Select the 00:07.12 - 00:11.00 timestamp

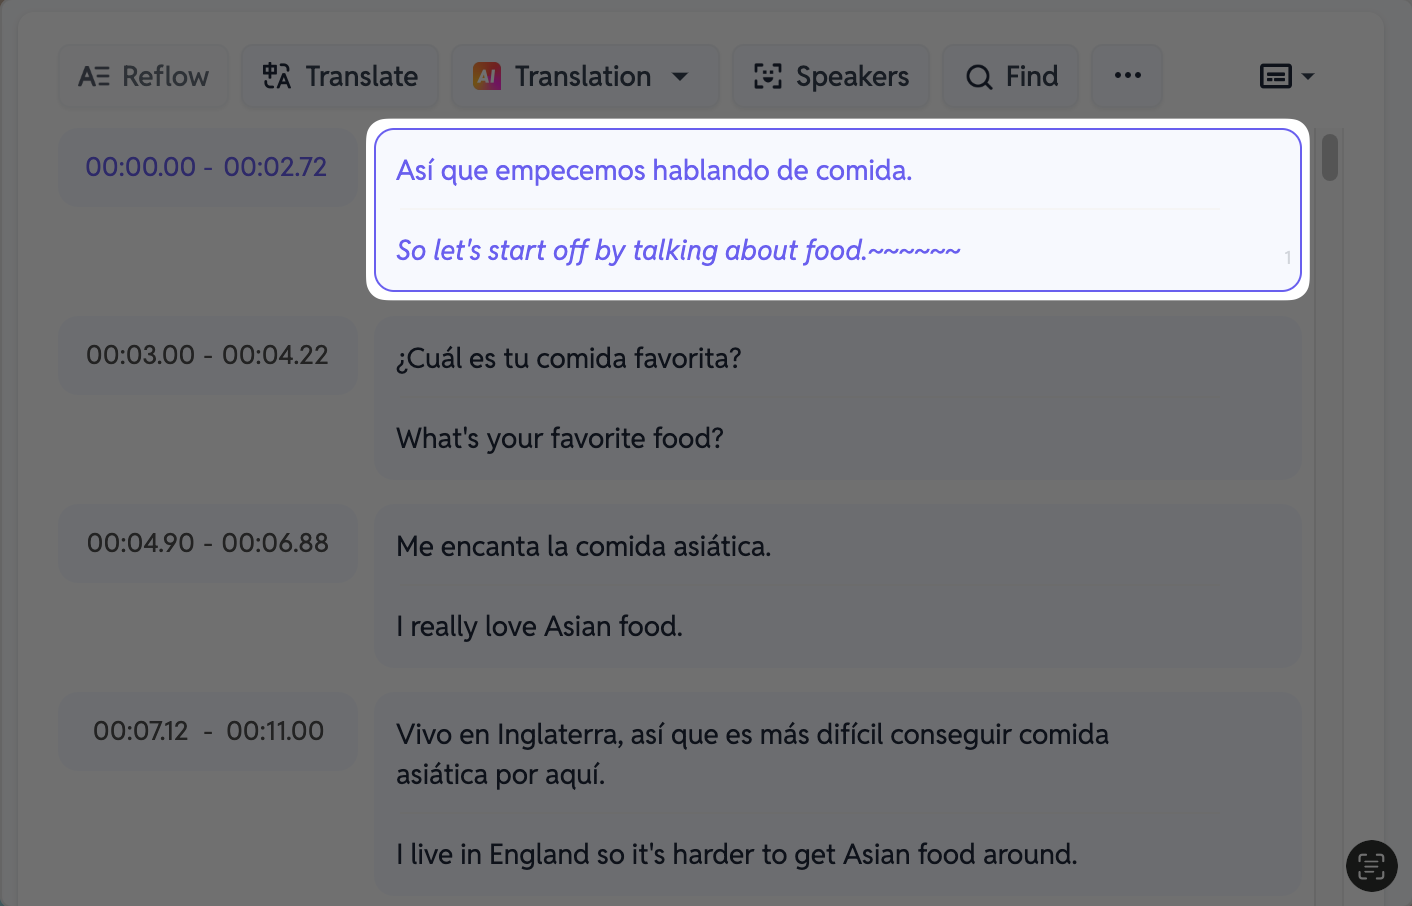(207, 731)
